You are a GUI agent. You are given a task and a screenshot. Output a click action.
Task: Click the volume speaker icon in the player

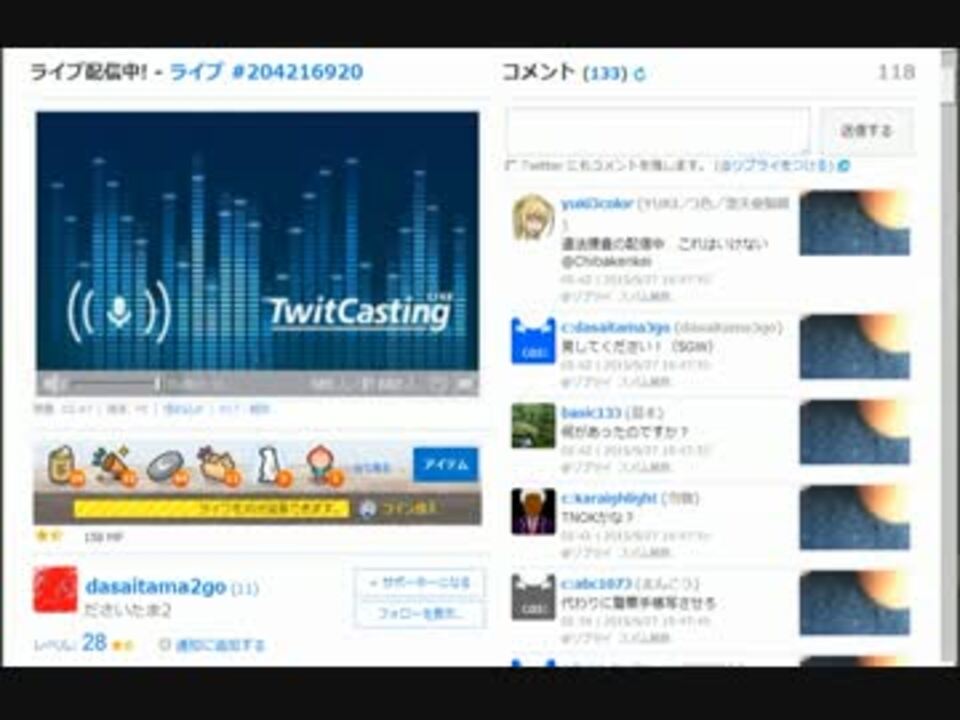click(x=53, y=384)
